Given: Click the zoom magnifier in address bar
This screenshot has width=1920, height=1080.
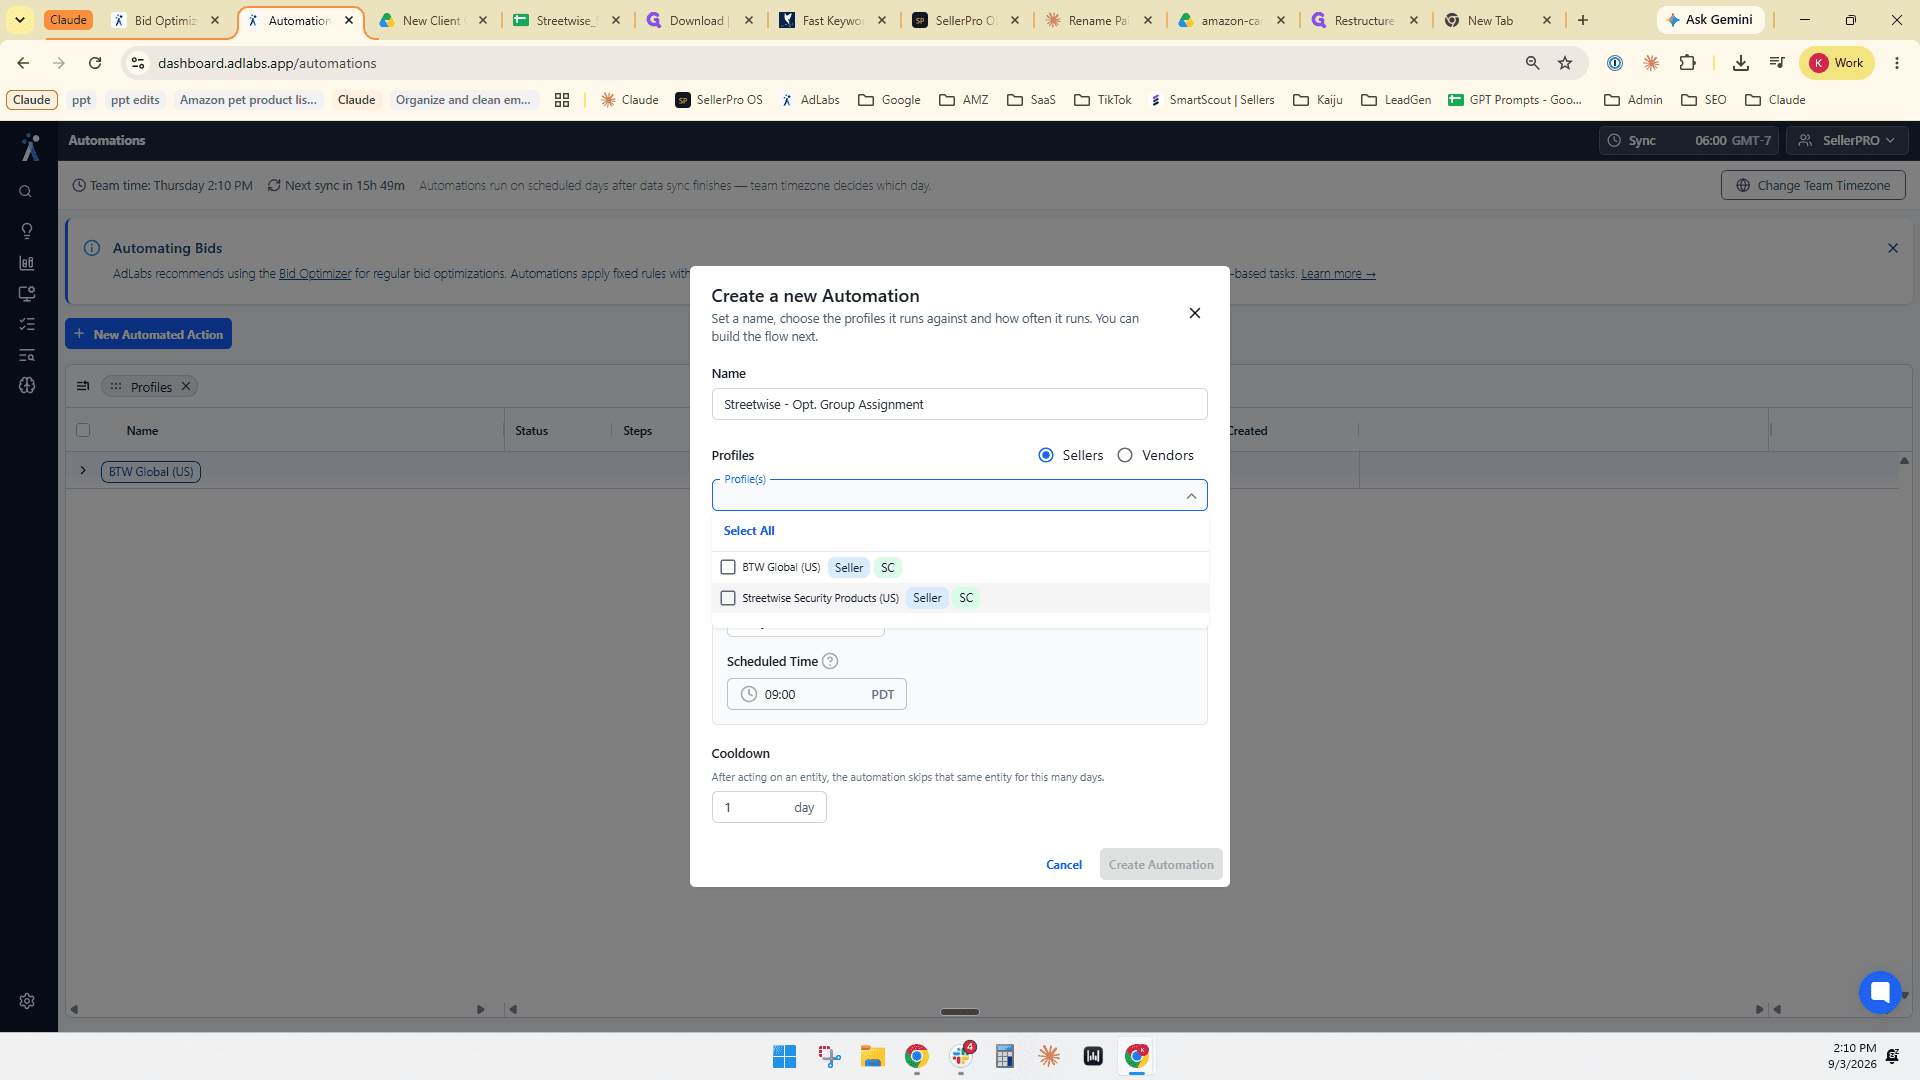Looking at the screenshot, I should 1532,63.
